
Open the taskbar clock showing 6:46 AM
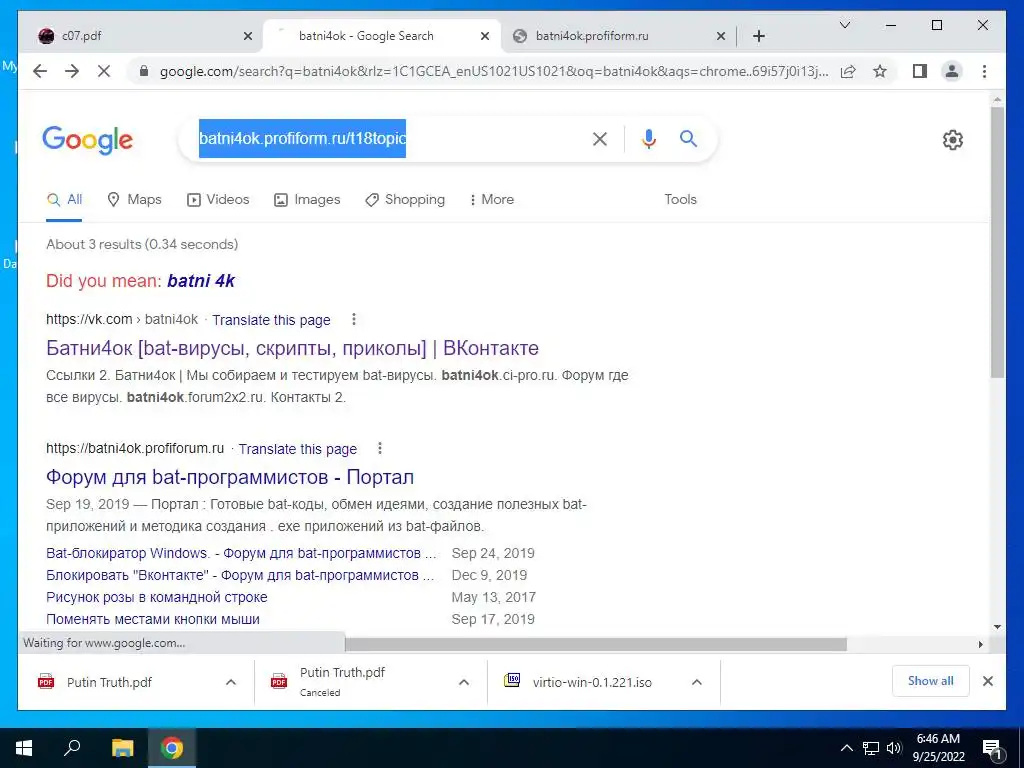pyautogui.click(x=938, y=748)
